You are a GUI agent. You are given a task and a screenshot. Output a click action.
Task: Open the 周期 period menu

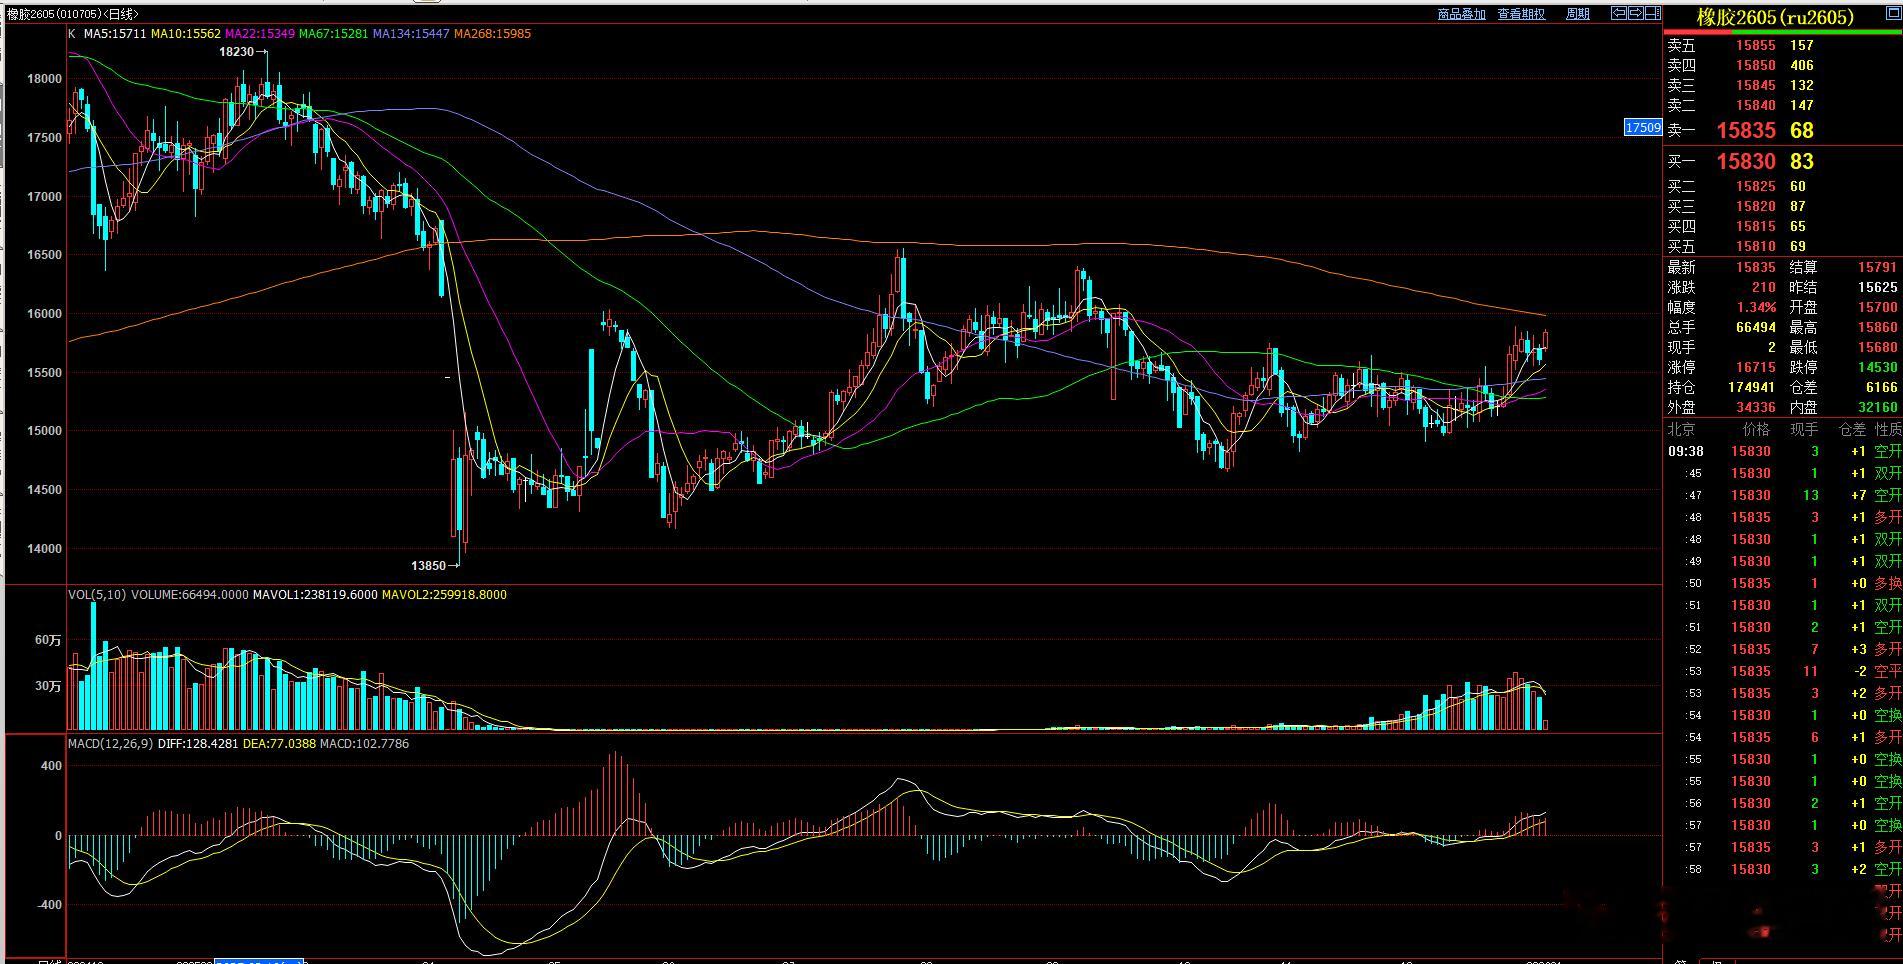pos(1578,14)
